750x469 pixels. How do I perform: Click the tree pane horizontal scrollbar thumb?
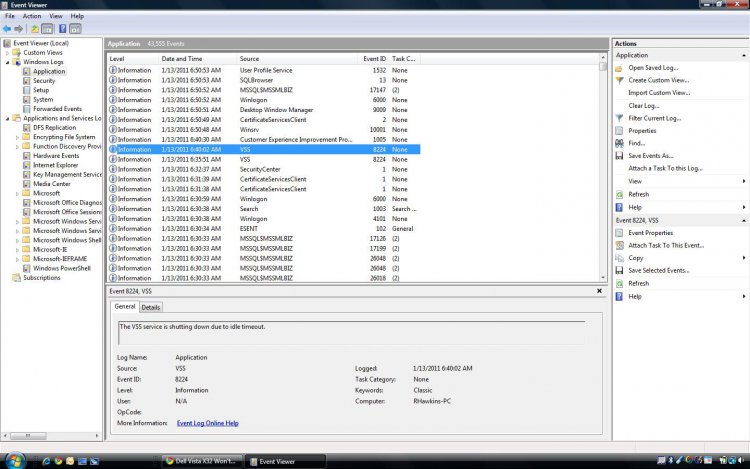[28, 436]
